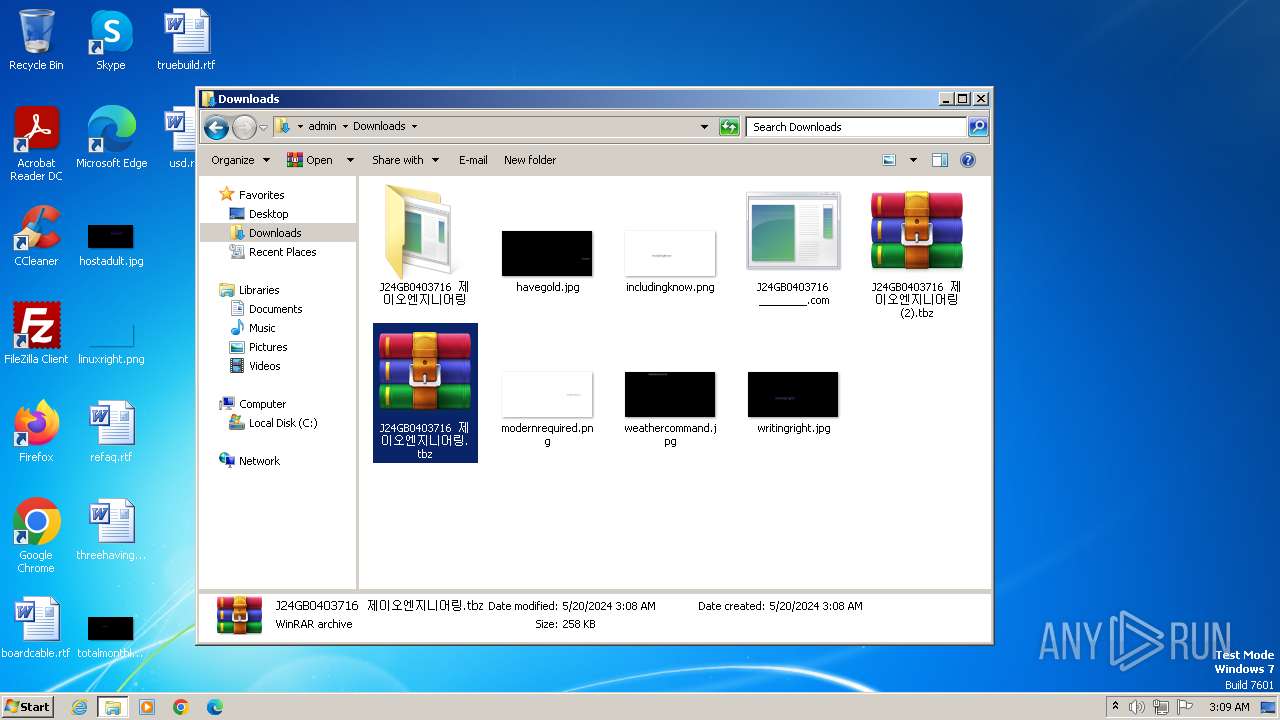Select writingright.jpg thumbnail

(793, 402)
